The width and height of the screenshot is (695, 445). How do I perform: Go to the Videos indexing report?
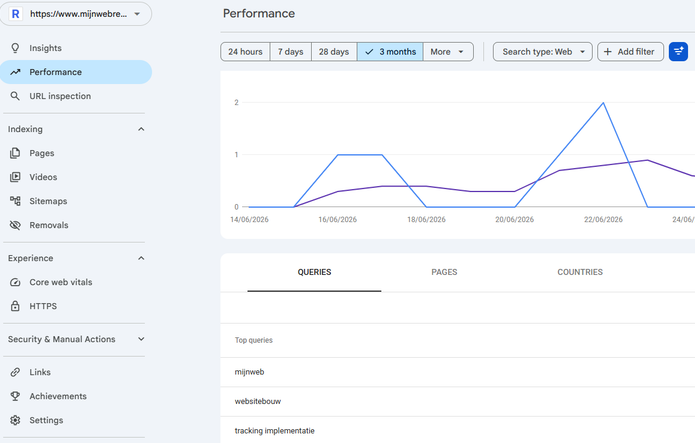pyautogui.click(x=76, y=177)
